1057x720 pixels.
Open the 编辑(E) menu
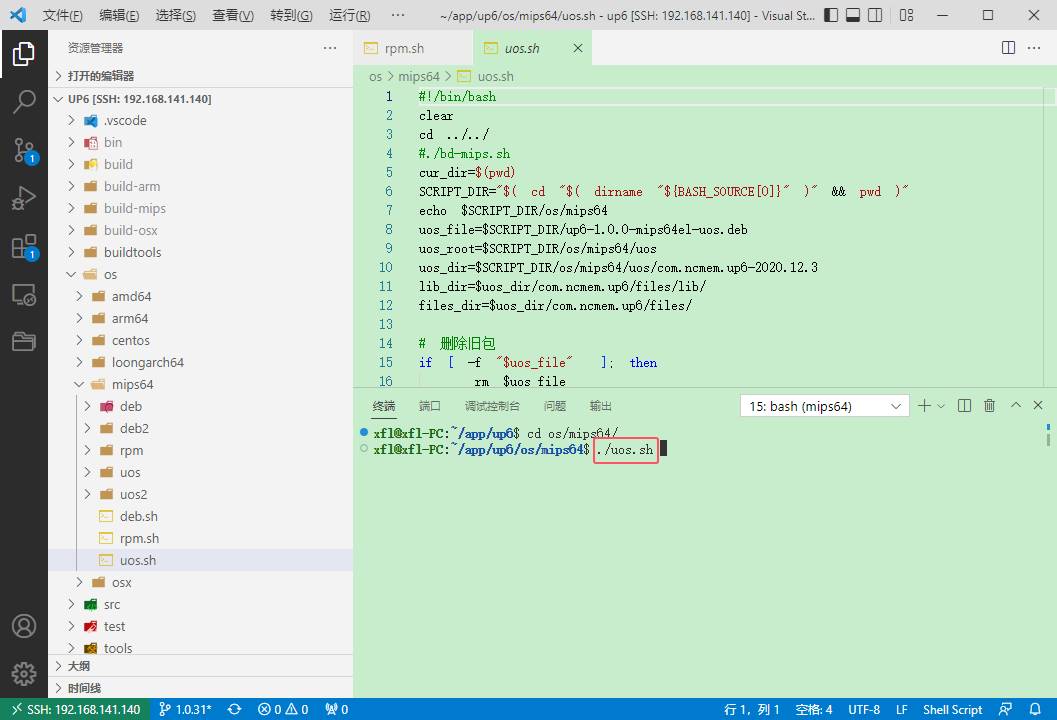120,15
